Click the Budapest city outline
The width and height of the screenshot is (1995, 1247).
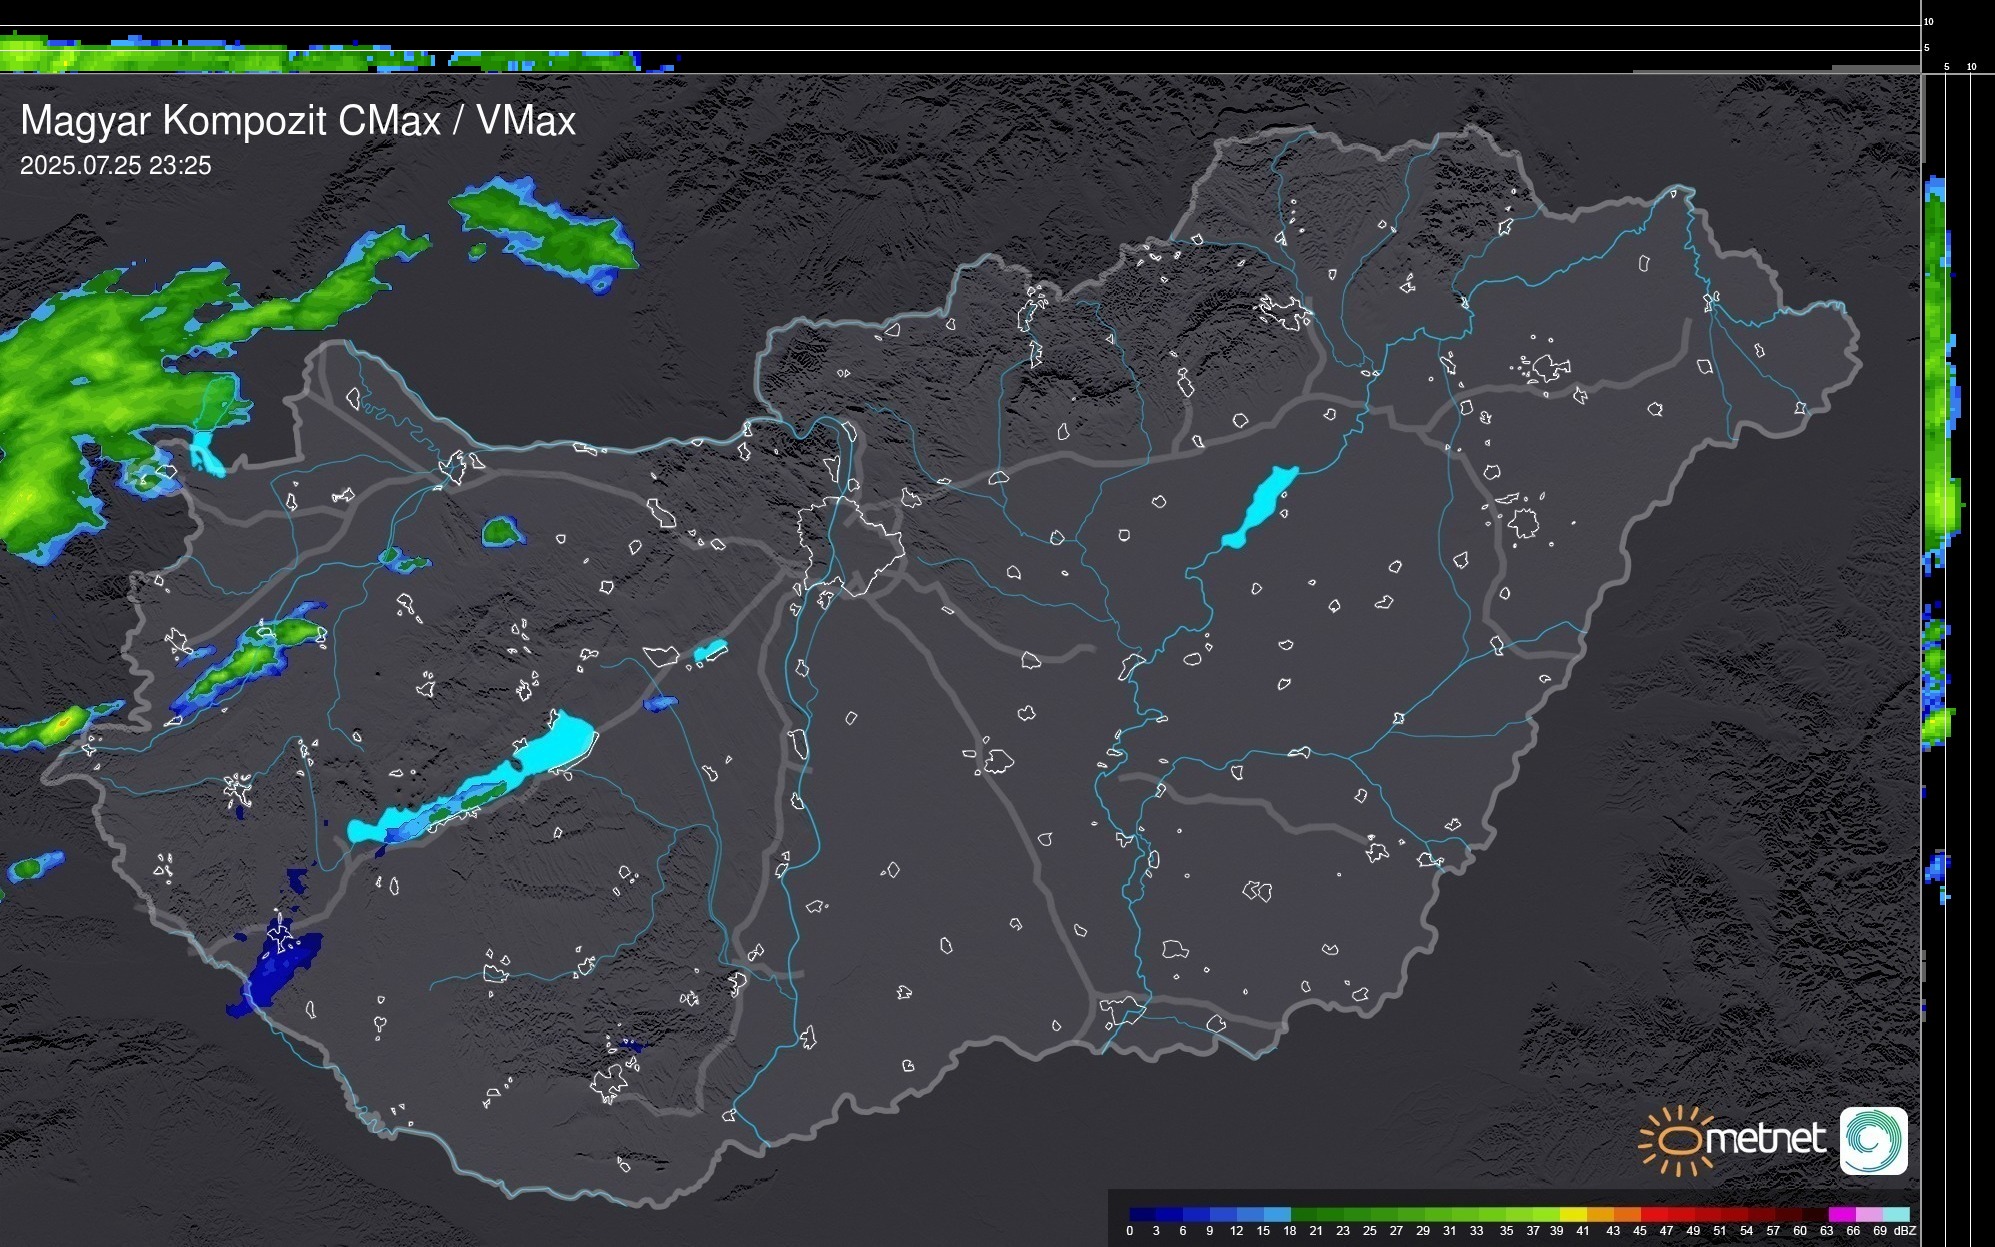[850, 545]
